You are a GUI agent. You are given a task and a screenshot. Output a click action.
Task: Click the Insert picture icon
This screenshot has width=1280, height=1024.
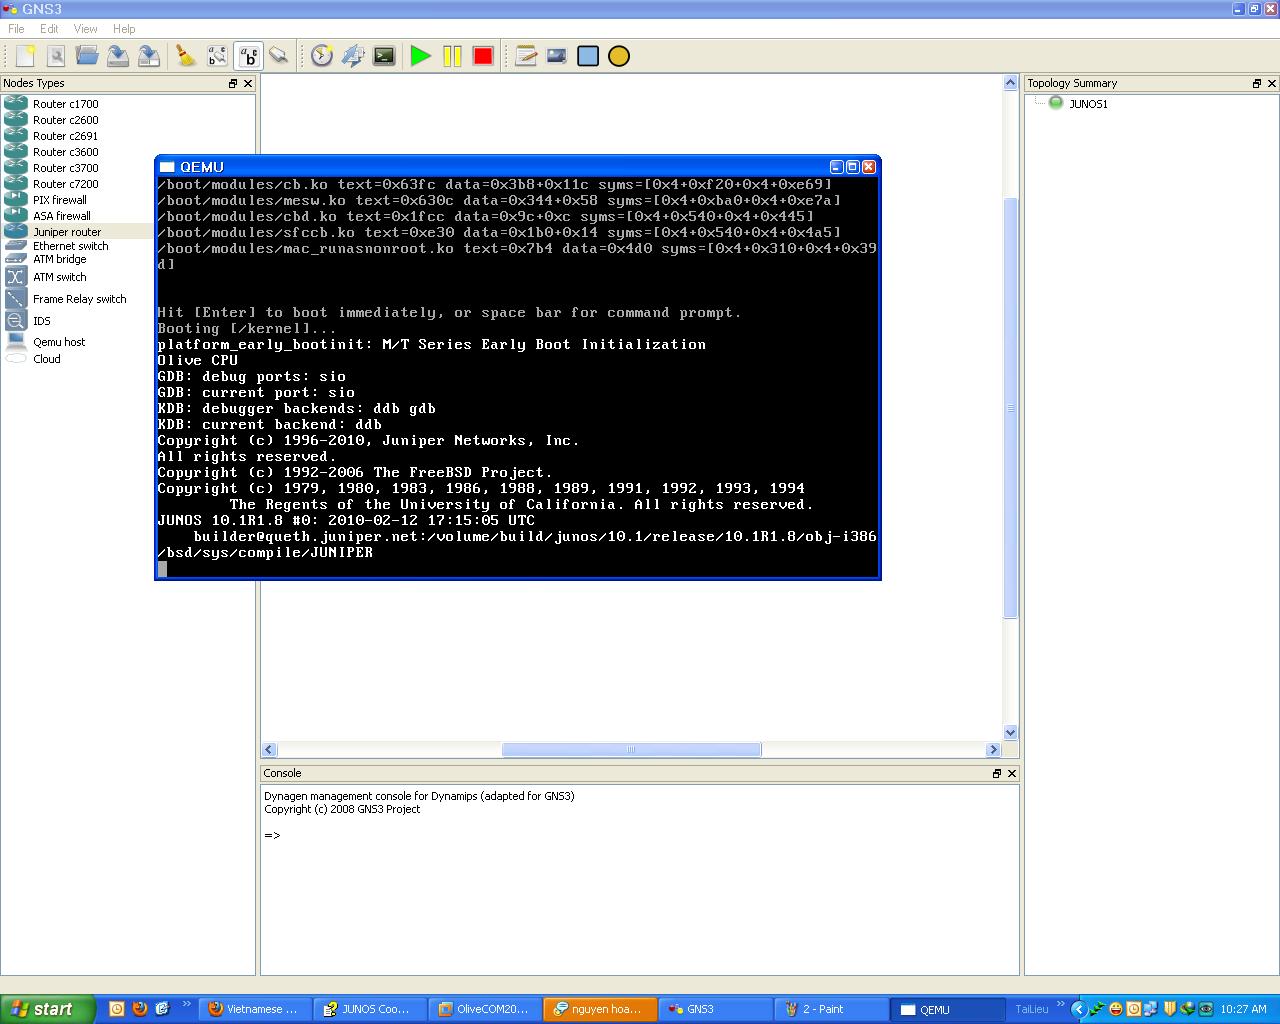pyautogui.click(x=557, y=56)
